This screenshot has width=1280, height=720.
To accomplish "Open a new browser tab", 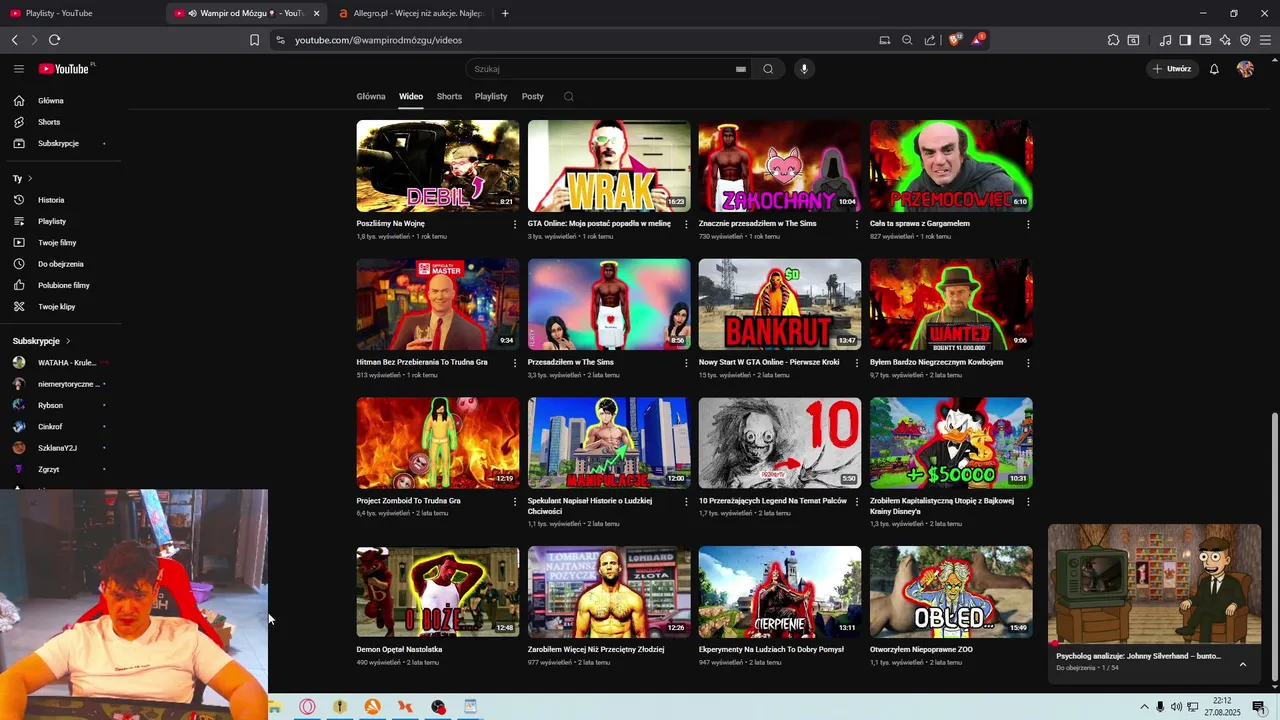I will tap(505, 13).
